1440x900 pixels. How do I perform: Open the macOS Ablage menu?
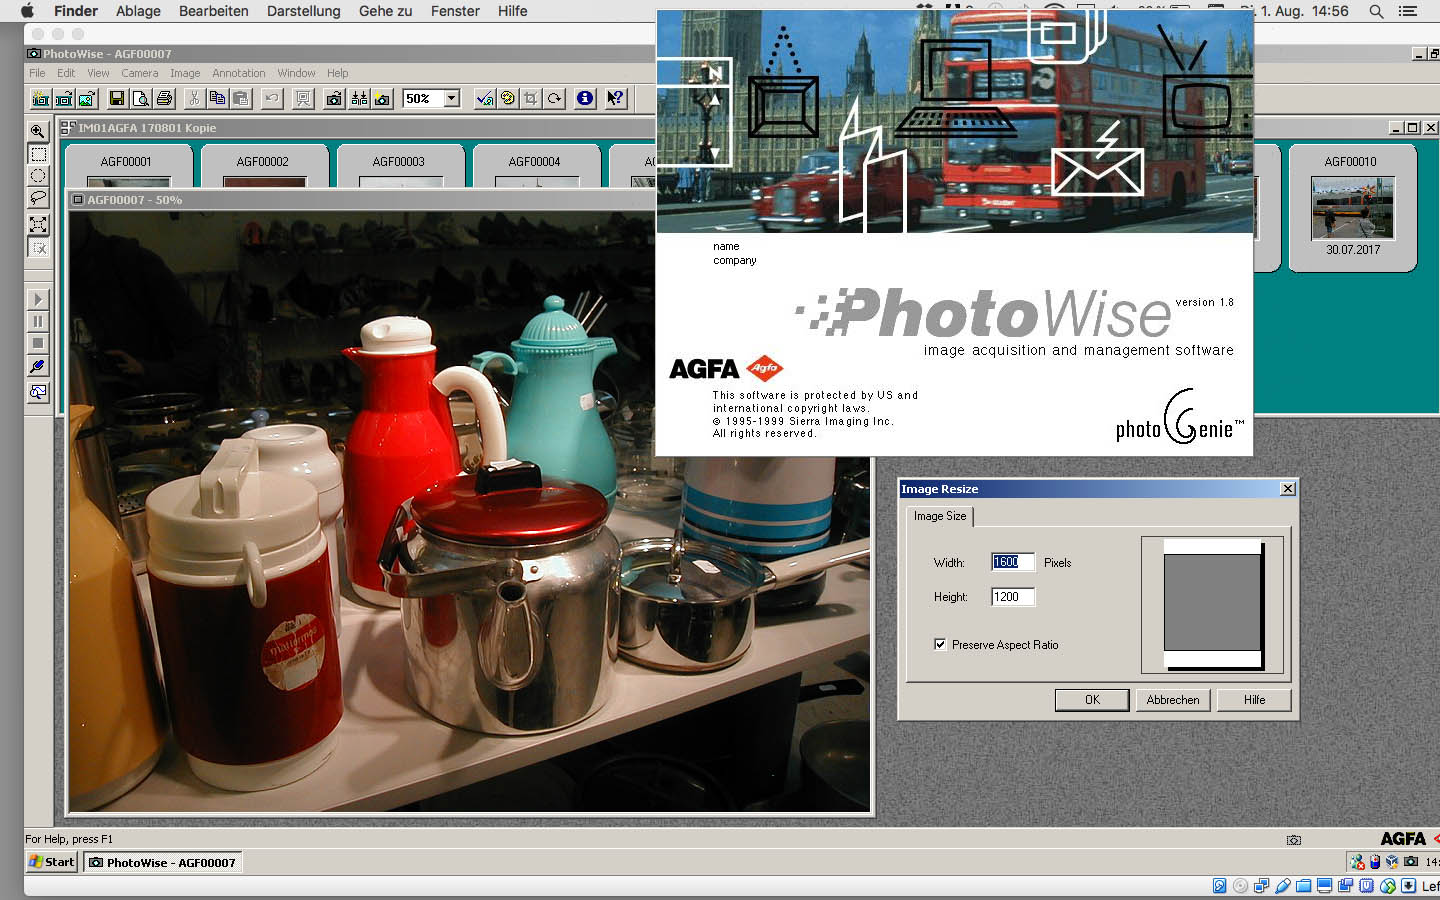138,11
